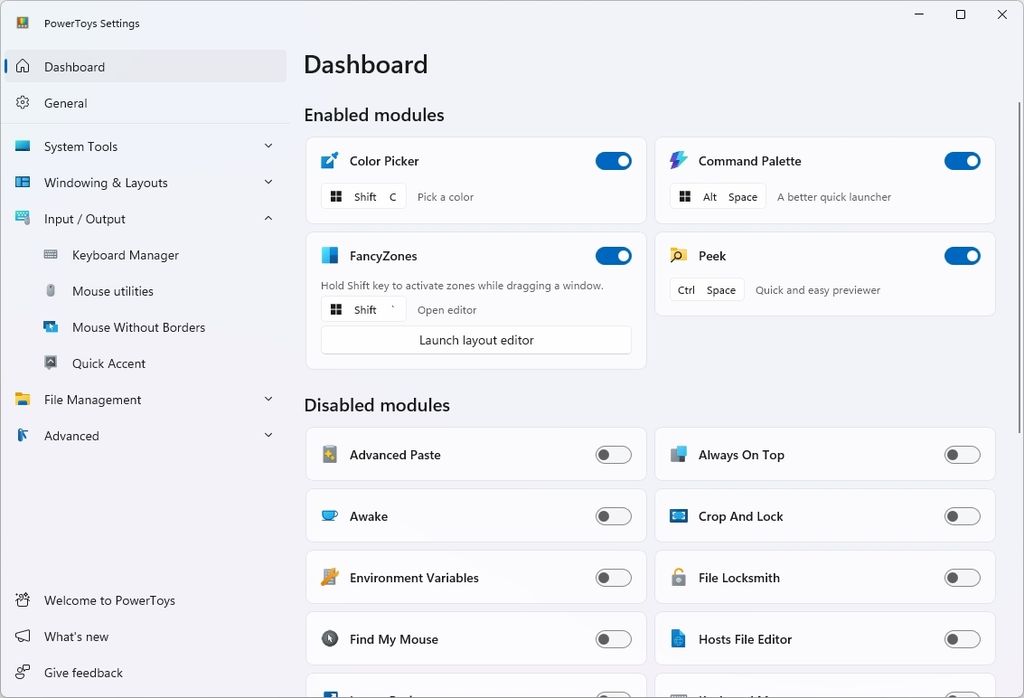Click the Ctrl Space shortcut badge for Peek
Viewport: 1024px width, 698px height.
click(x=706, y=289)
